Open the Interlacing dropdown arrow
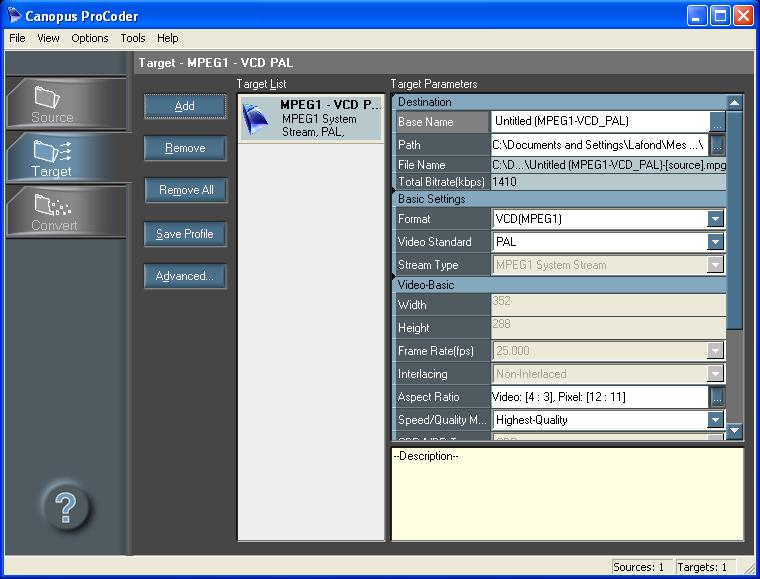Image resolution: width=760 pixels, height=579 pixels. click(x=715, y=374)
